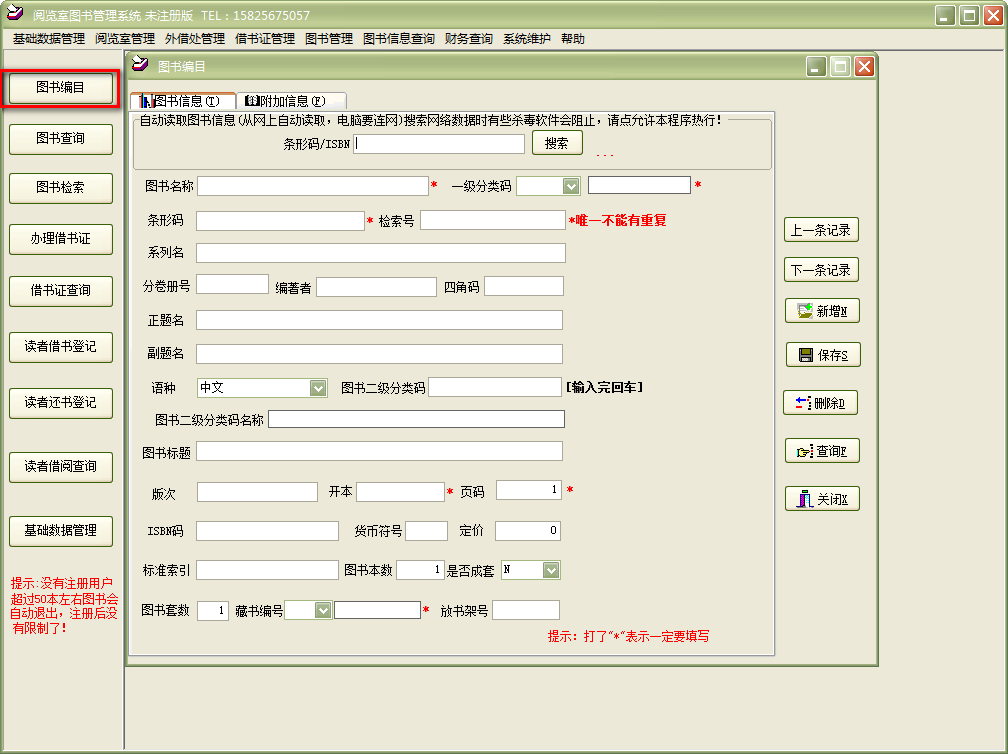Open the 借书证管理 menu
The width and height of the screenshot is (1008, 754).
tap(265, 39)
